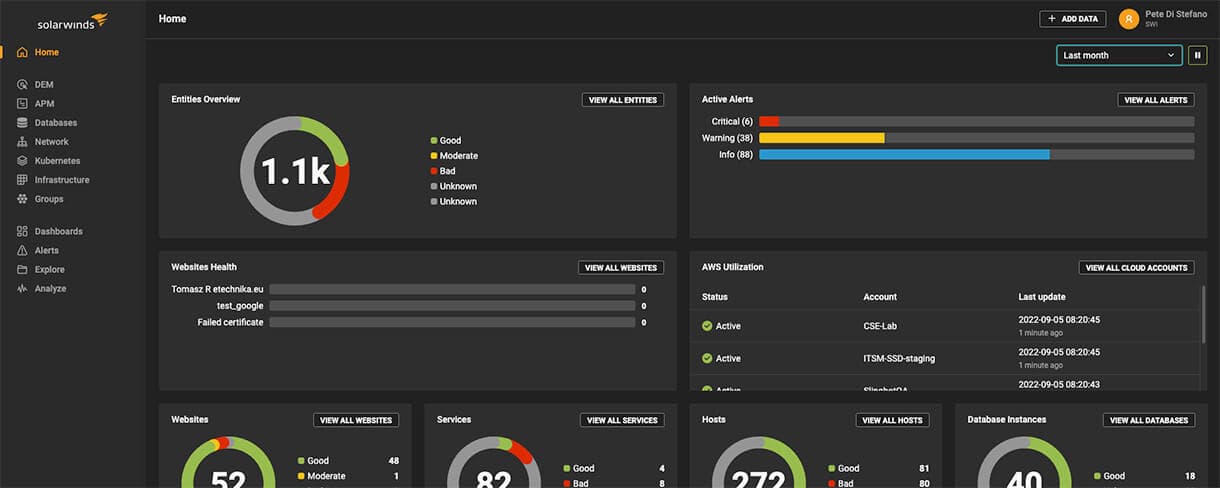The height and width of the screenshot is (488, 1220).
Task: Click the red Critical alerts bar
Action: pyautogui.click(x=769, y=121)
